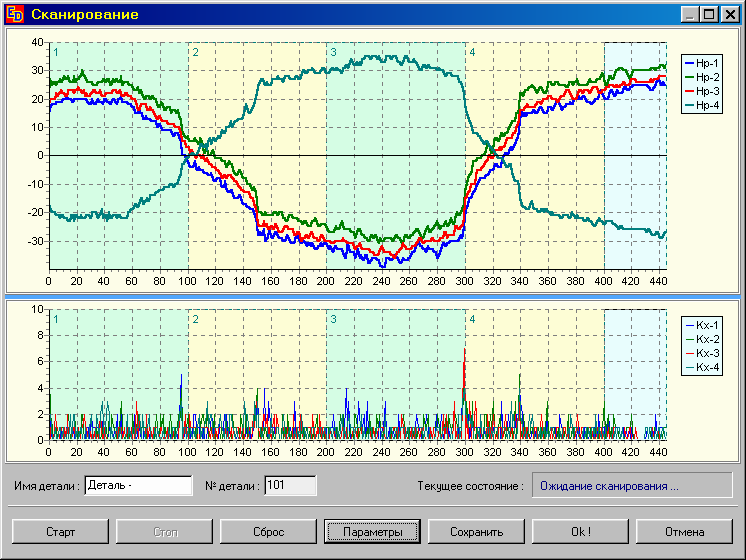The image size is (746, 560).
Task: Click zone 3 label in upper chart
Action: (333, 52)
